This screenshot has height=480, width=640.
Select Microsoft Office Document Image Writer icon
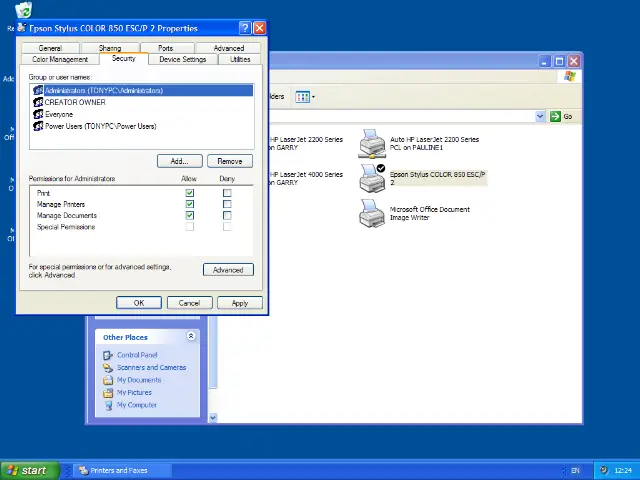click(x=372, y=213)
